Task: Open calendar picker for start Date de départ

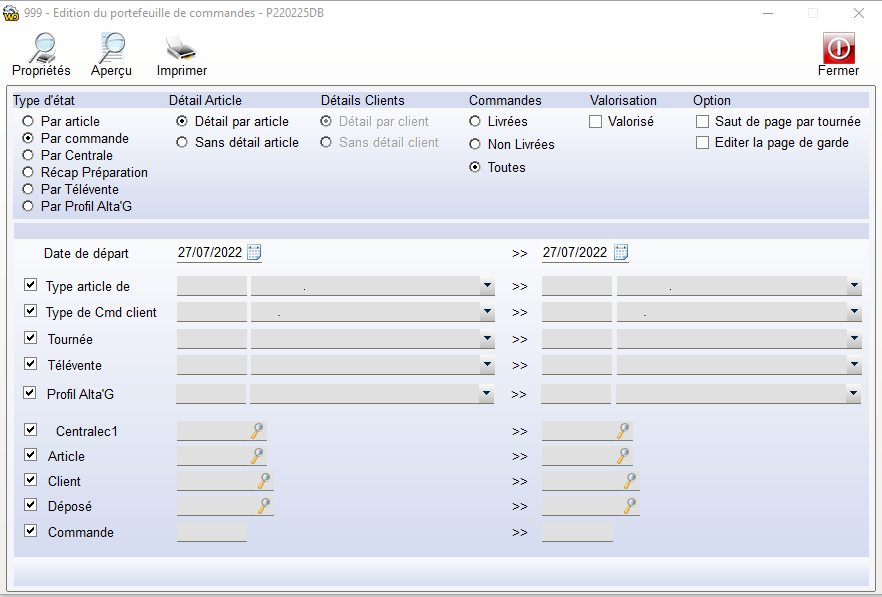Action: 254,252
